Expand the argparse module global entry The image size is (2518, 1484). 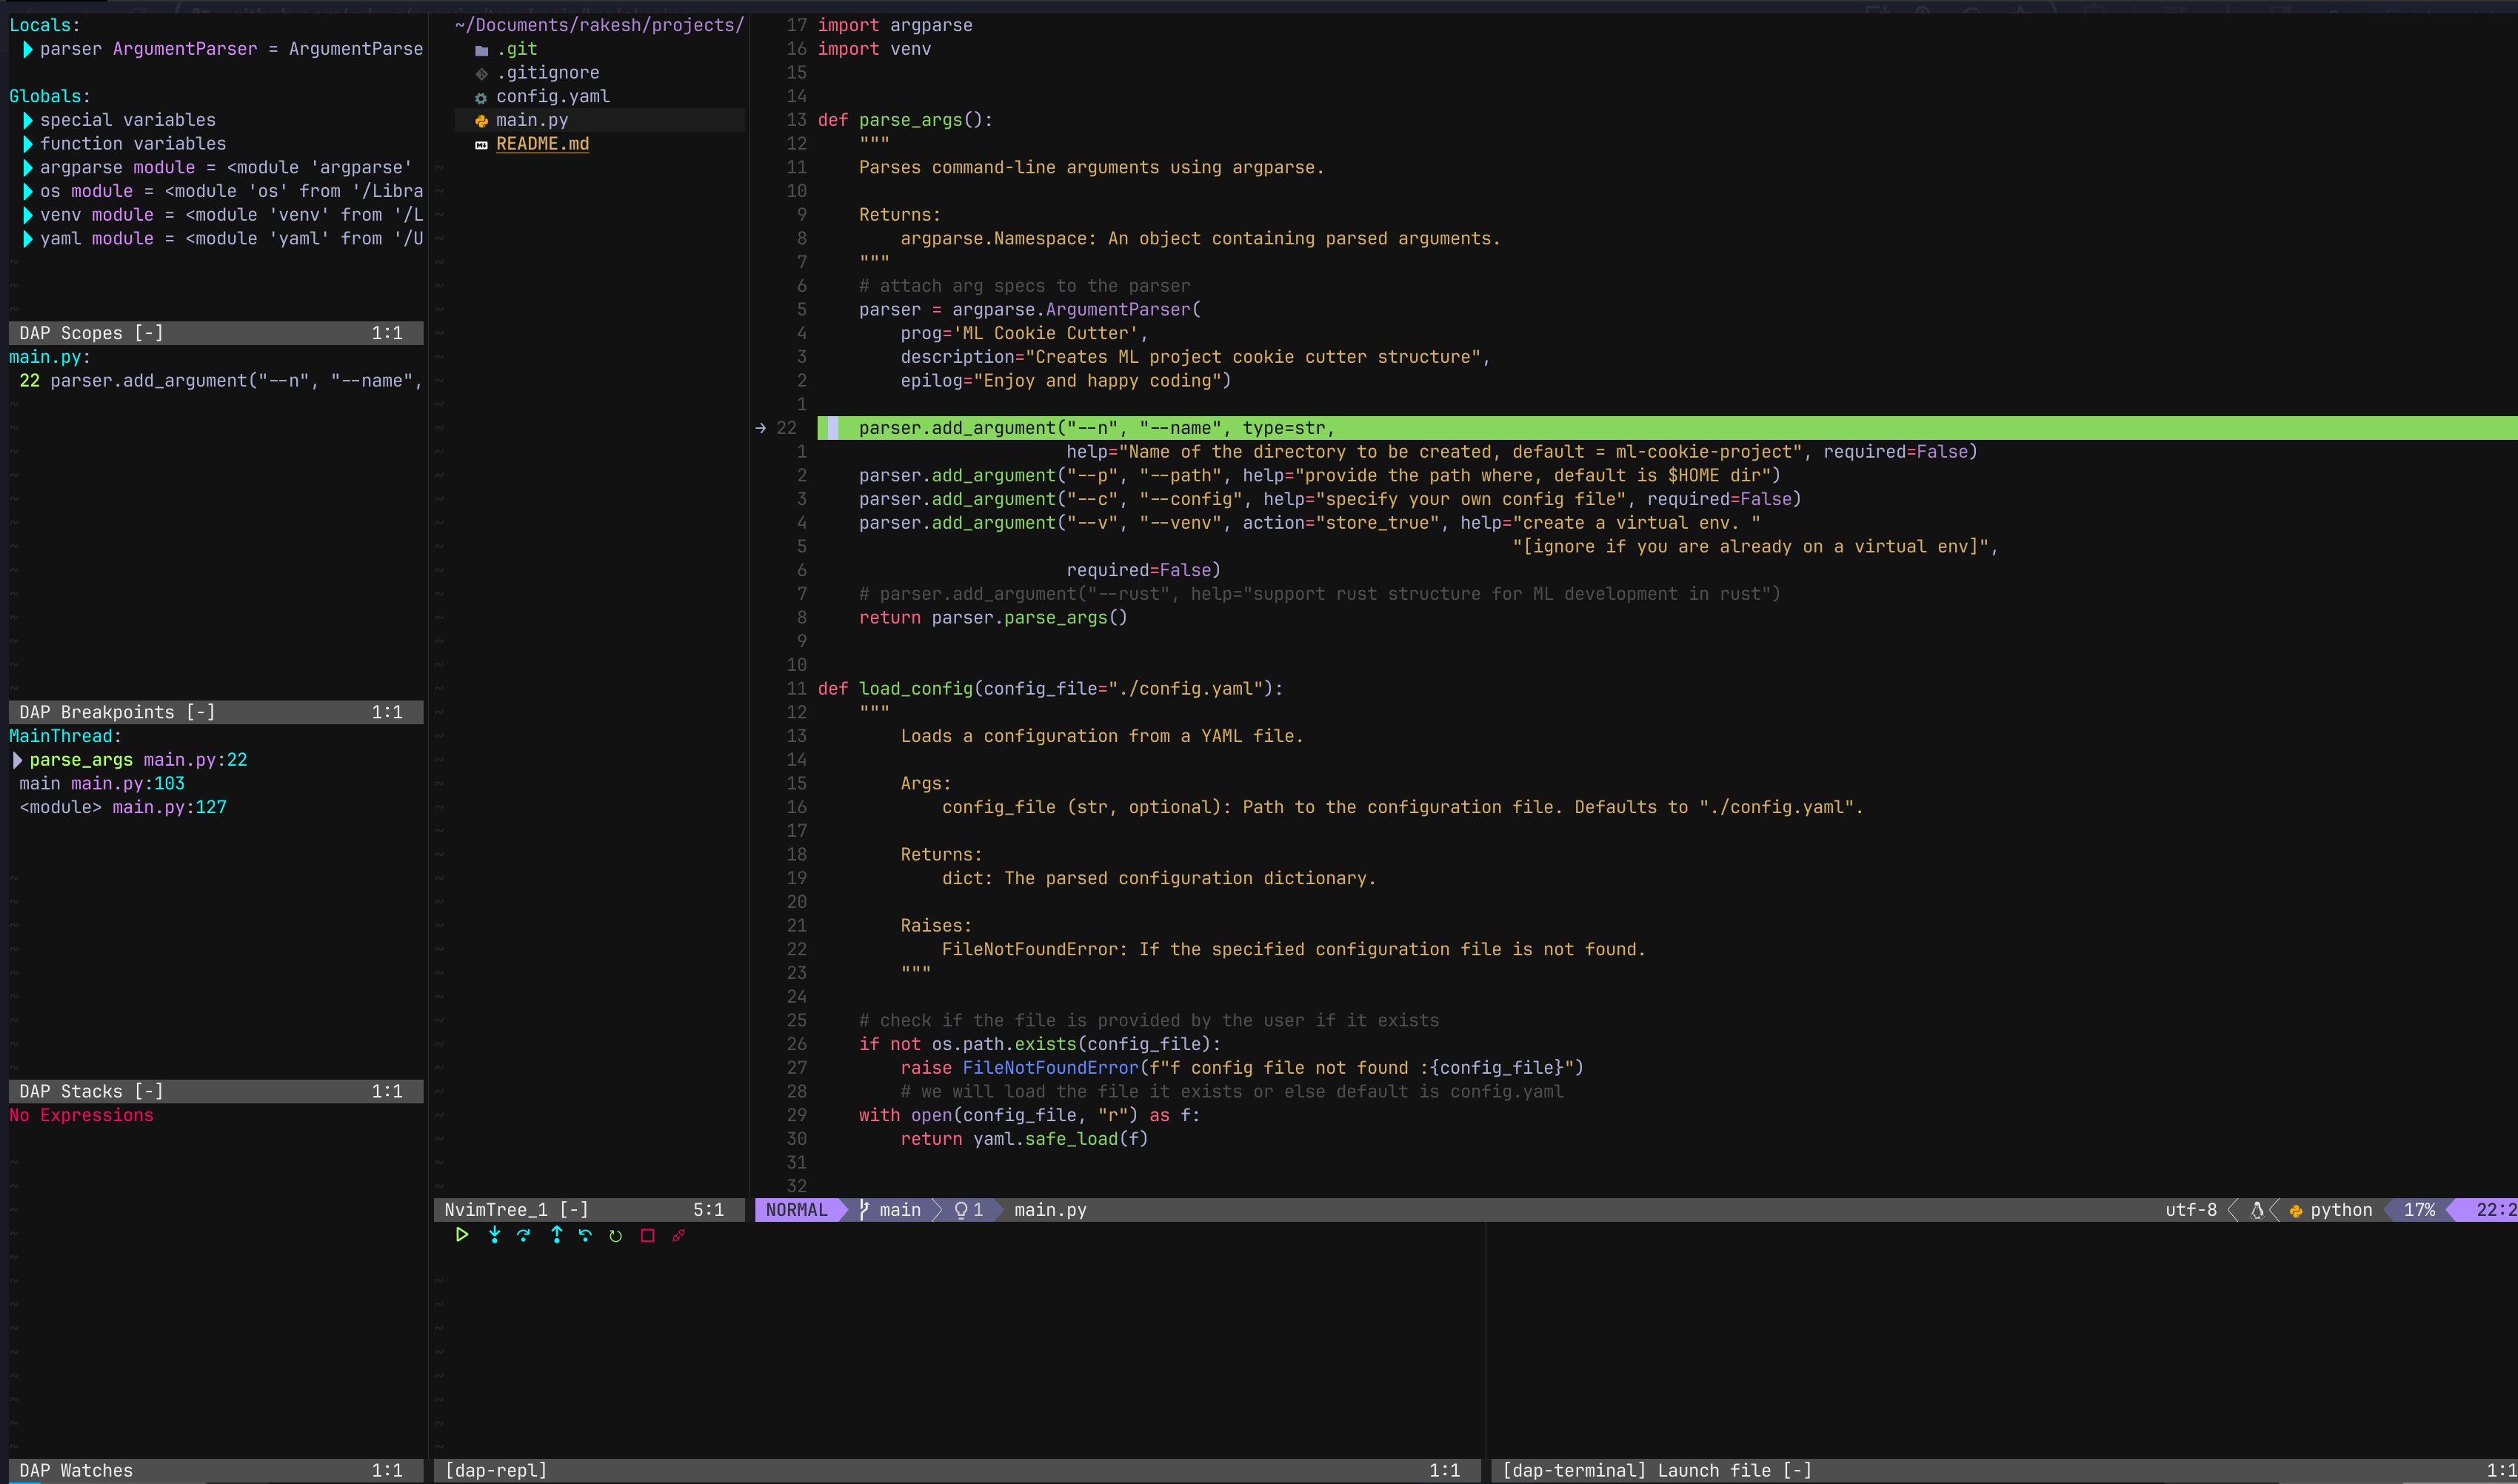(28, 167)
